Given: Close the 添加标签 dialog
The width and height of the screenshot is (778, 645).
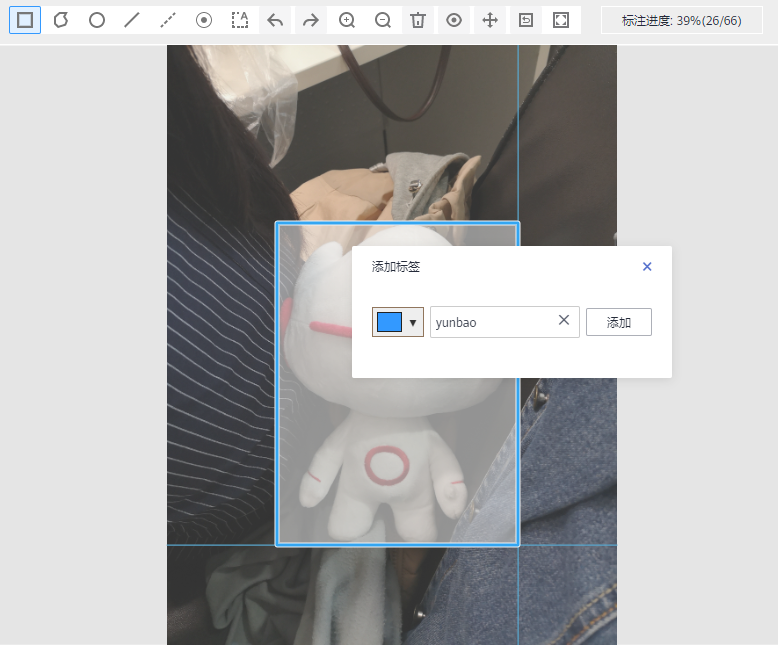Looking at the screenshot, I should coord(647,266).
